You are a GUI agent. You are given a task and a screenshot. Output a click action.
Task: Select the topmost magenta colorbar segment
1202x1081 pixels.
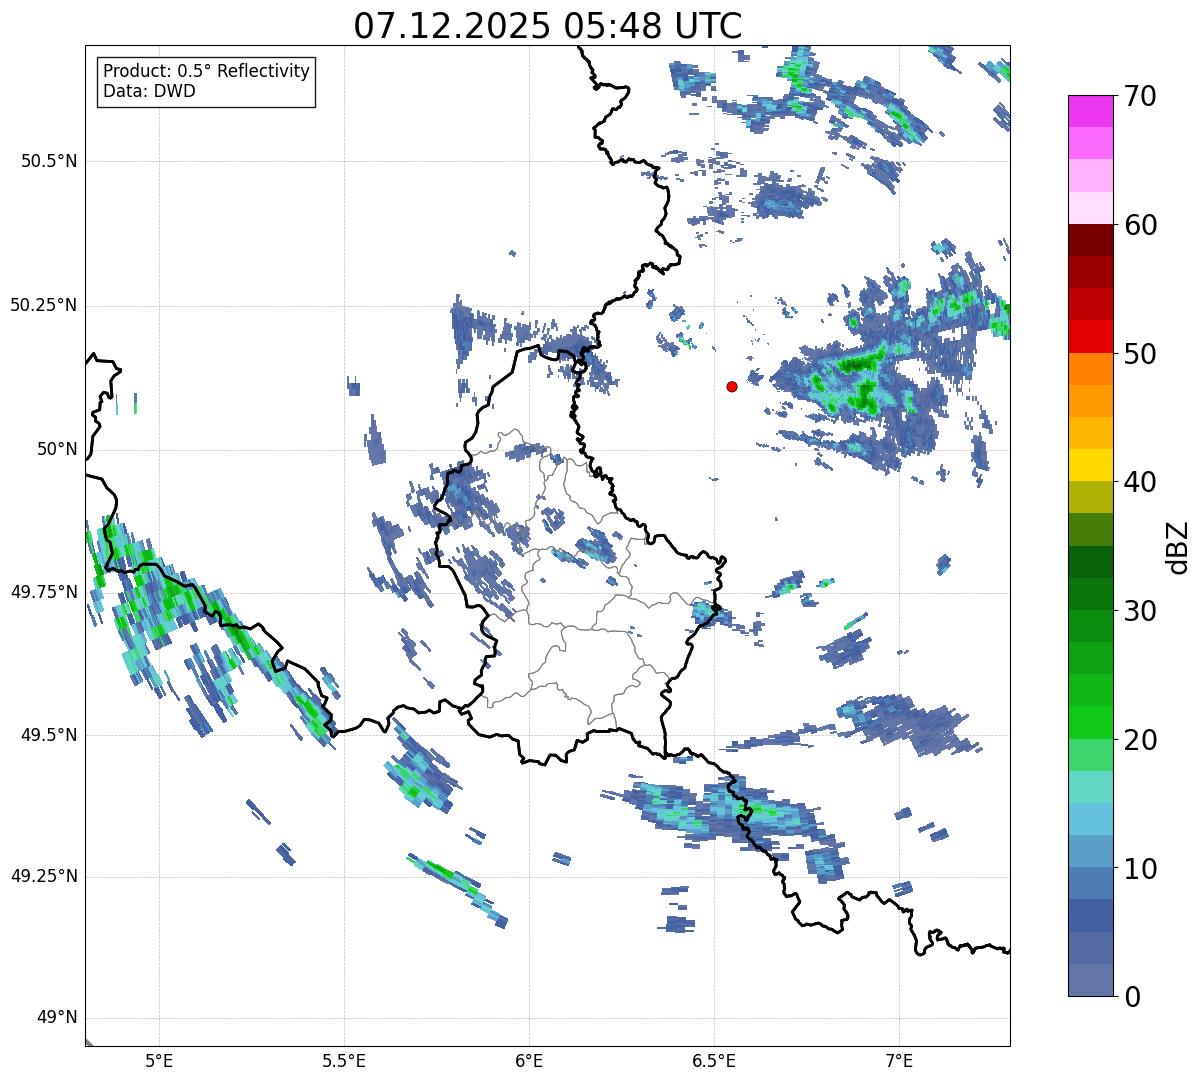(x=1091, y=112)
